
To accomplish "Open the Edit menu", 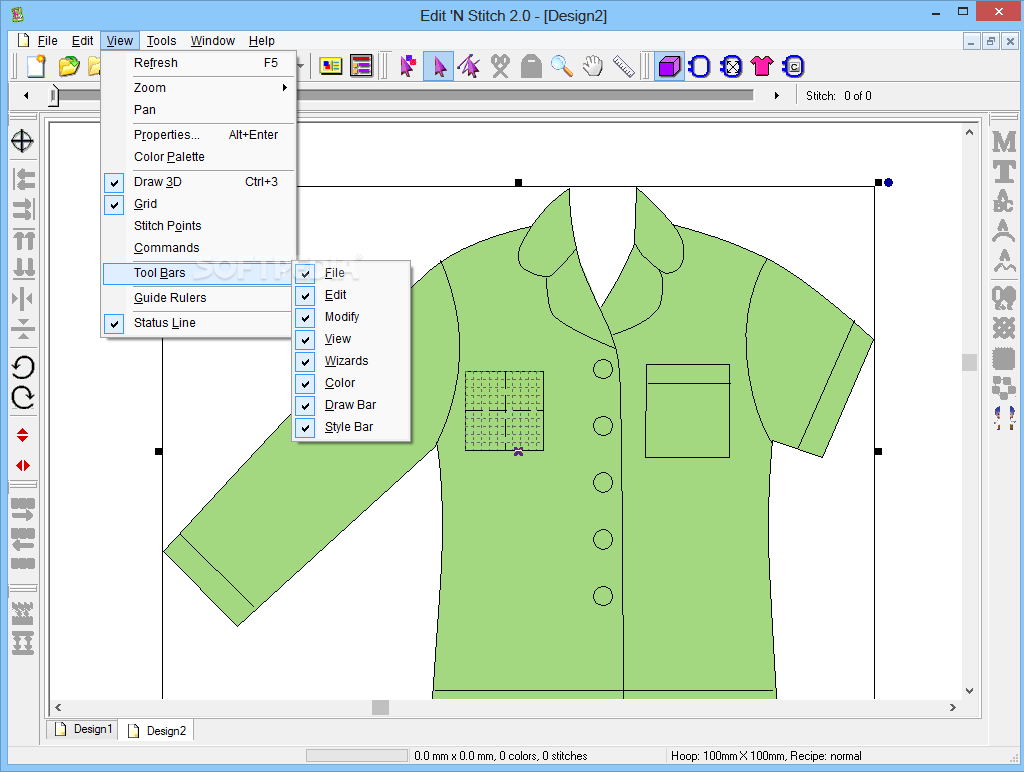I will click(x=82, y=40).
